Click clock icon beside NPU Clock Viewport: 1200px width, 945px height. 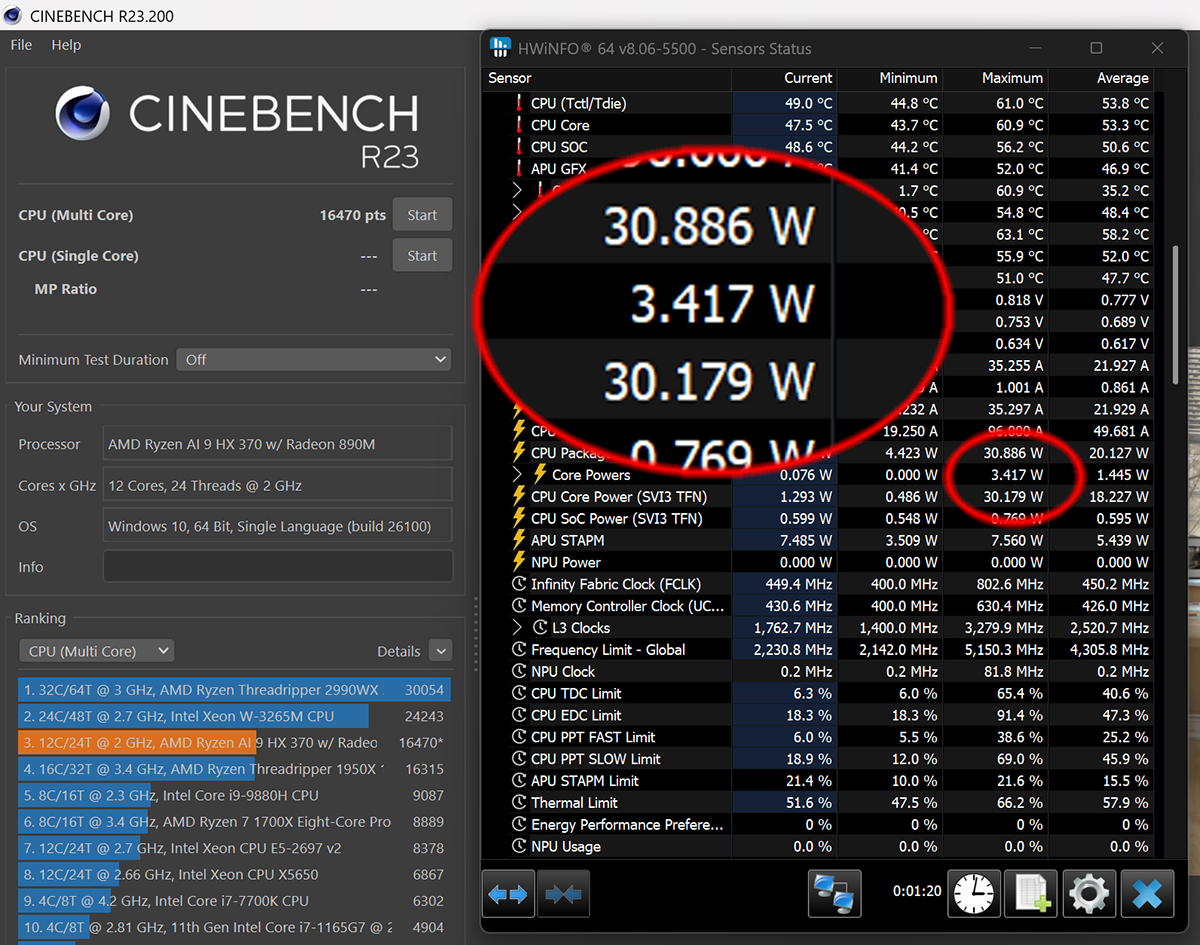click(x=519, y=671)
